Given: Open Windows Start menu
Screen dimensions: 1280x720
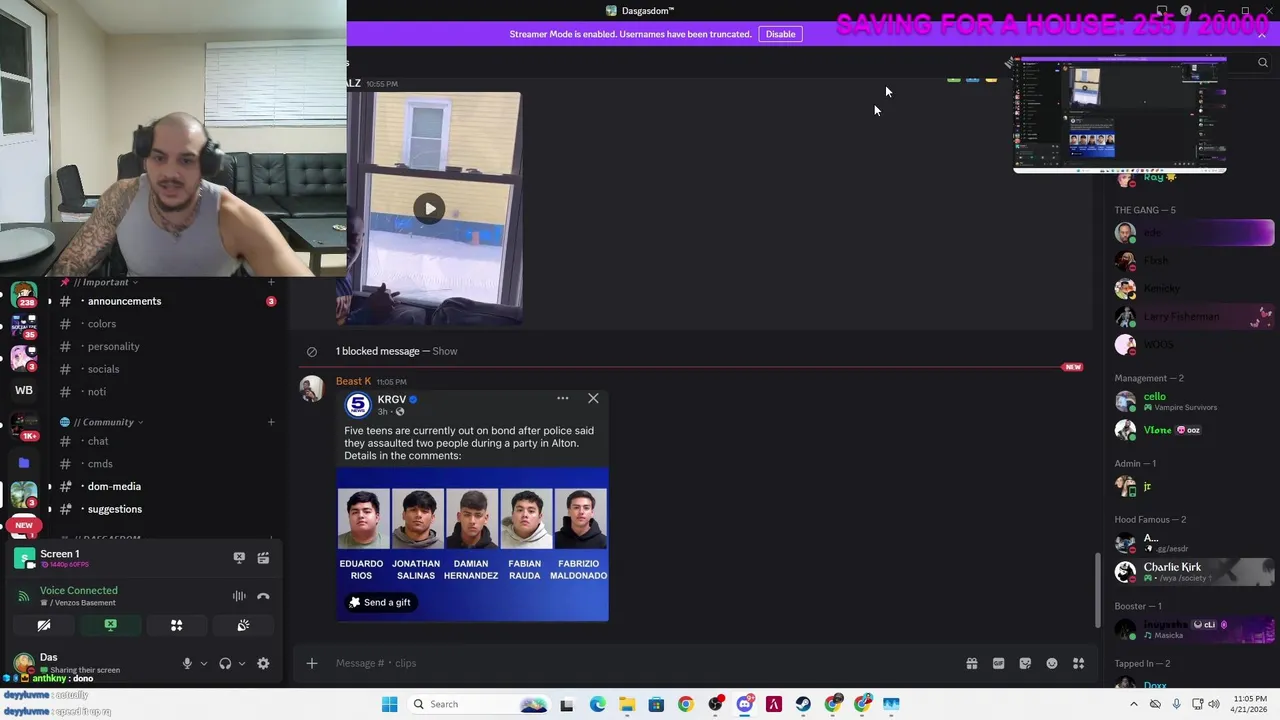Looking at the screenshot, I should [x=389, y=704].
